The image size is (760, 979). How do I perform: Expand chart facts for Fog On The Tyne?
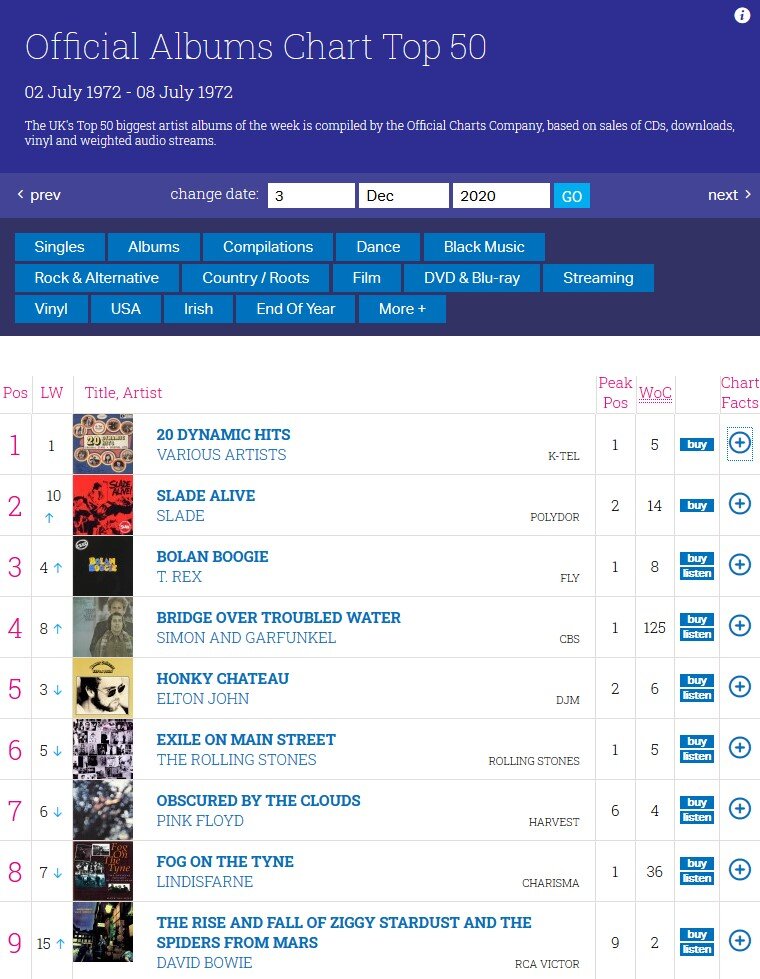click(x=739, y=869)
